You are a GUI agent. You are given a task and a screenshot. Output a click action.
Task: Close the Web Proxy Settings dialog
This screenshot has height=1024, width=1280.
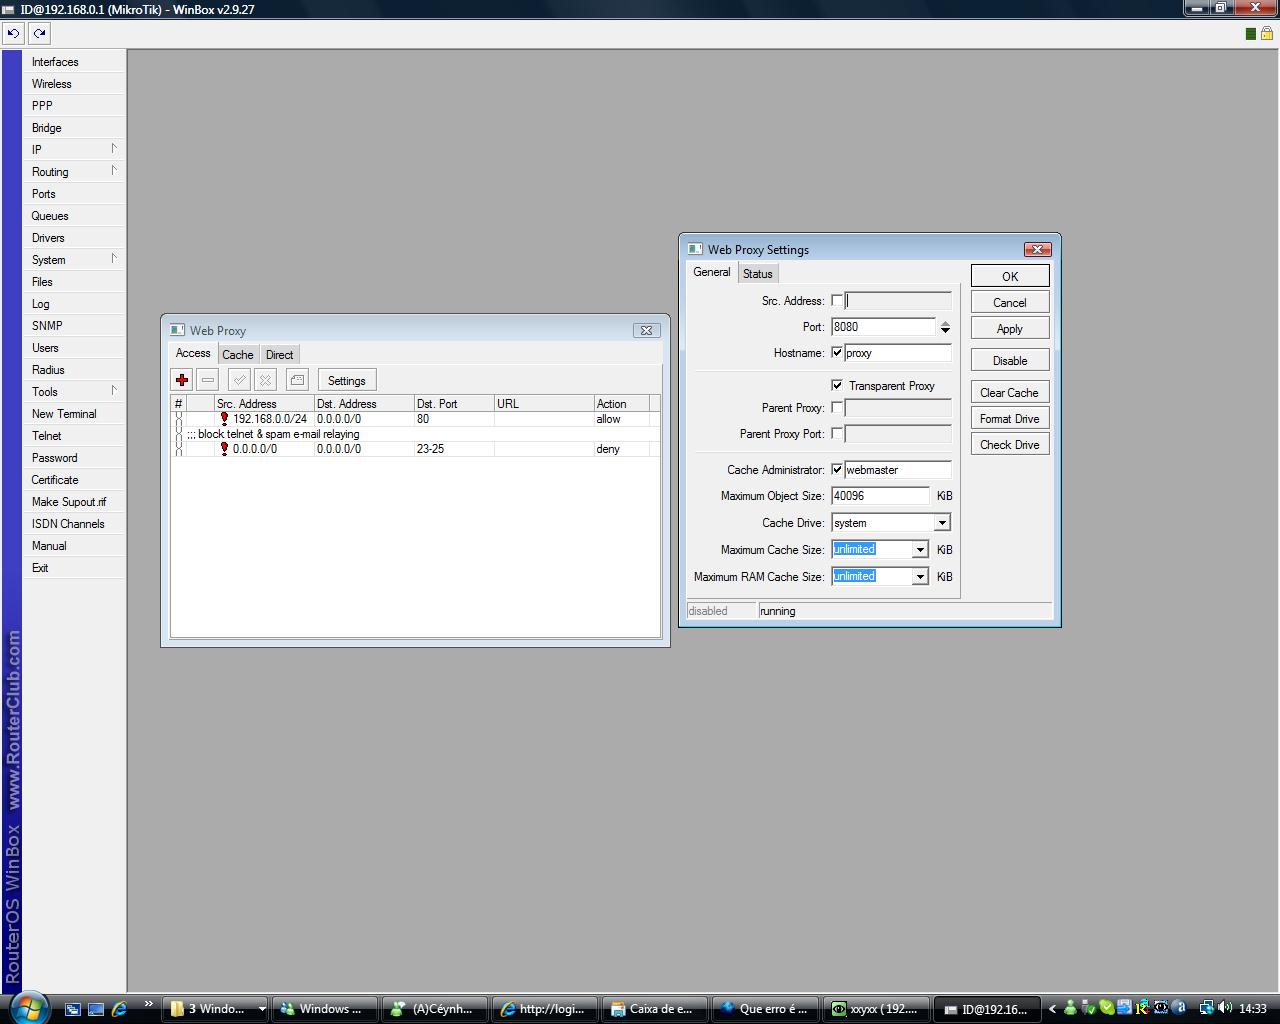click(1037, 249)
